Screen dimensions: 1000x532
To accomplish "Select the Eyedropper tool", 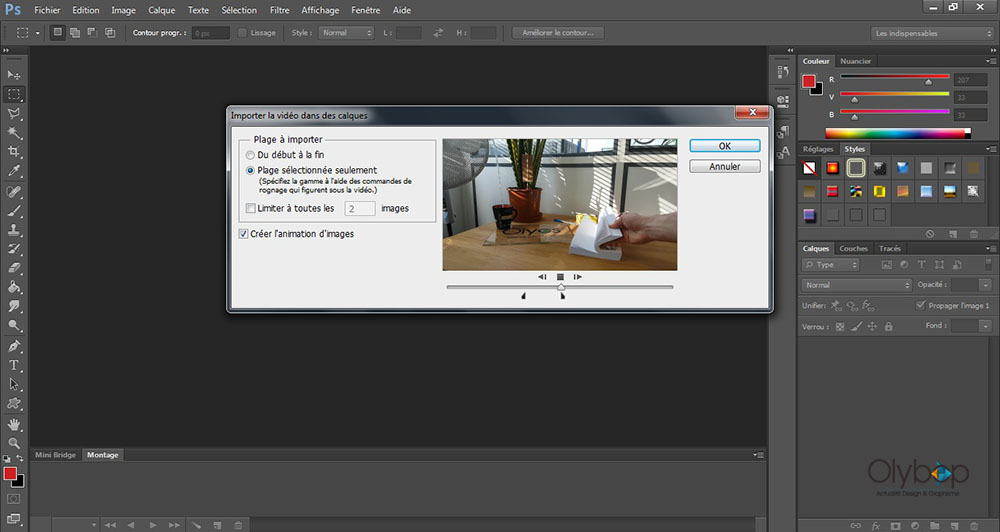I will pos(13,171).
